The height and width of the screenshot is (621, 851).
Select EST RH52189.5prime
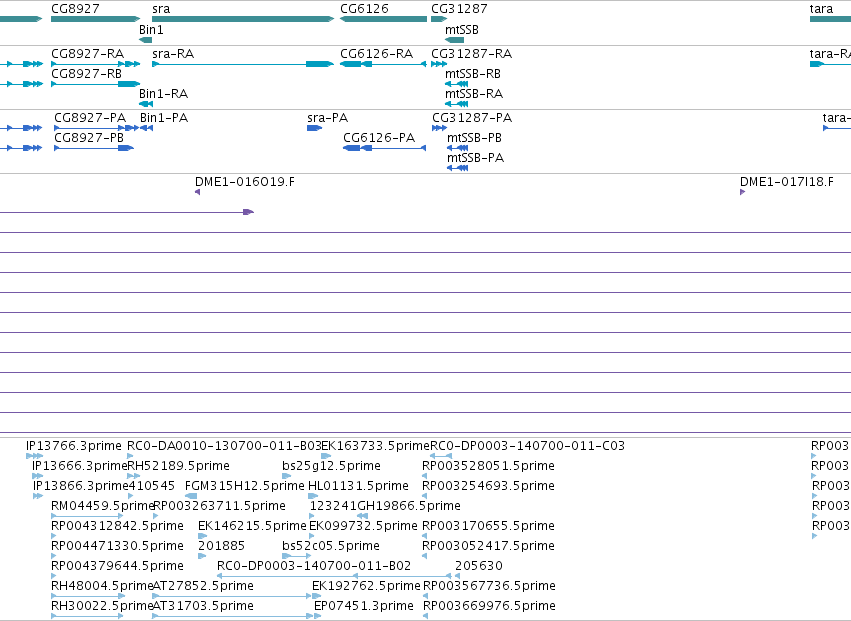coord(134,476)
